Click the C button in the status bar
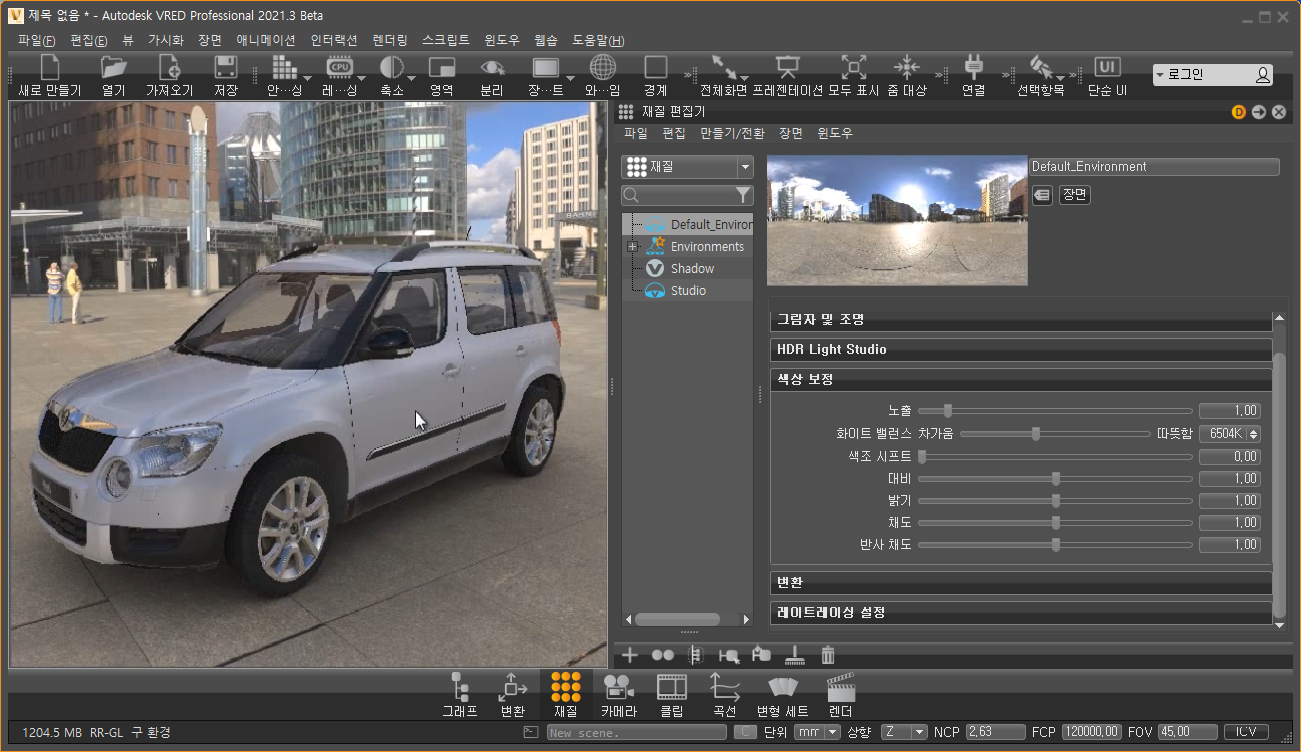 745,733
